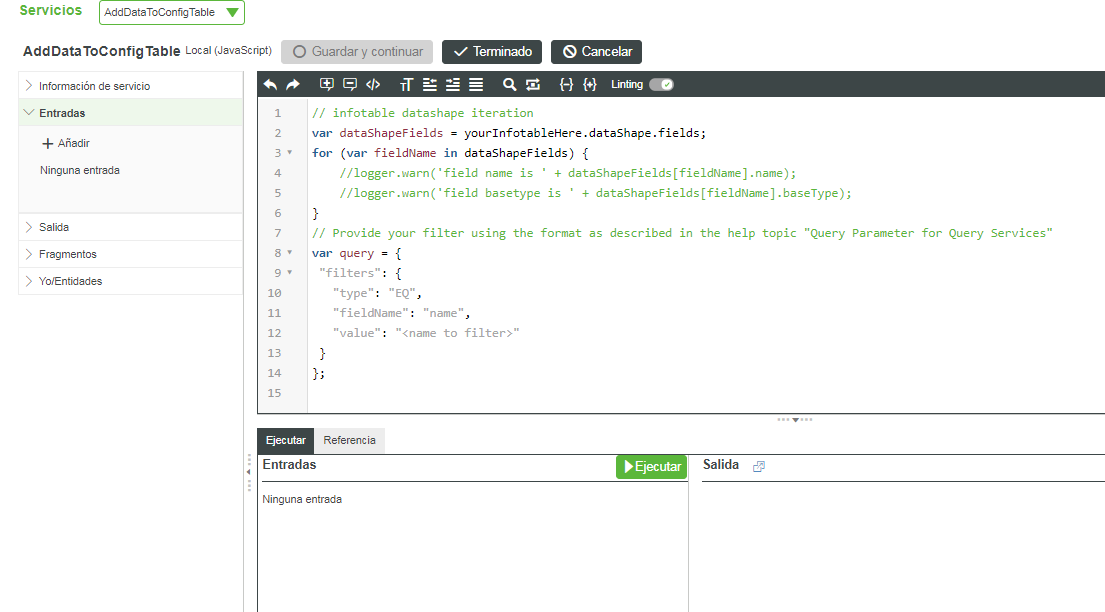Click the expand all code blocks icon
Screen dimensions: 1105x612
[590, 85]
